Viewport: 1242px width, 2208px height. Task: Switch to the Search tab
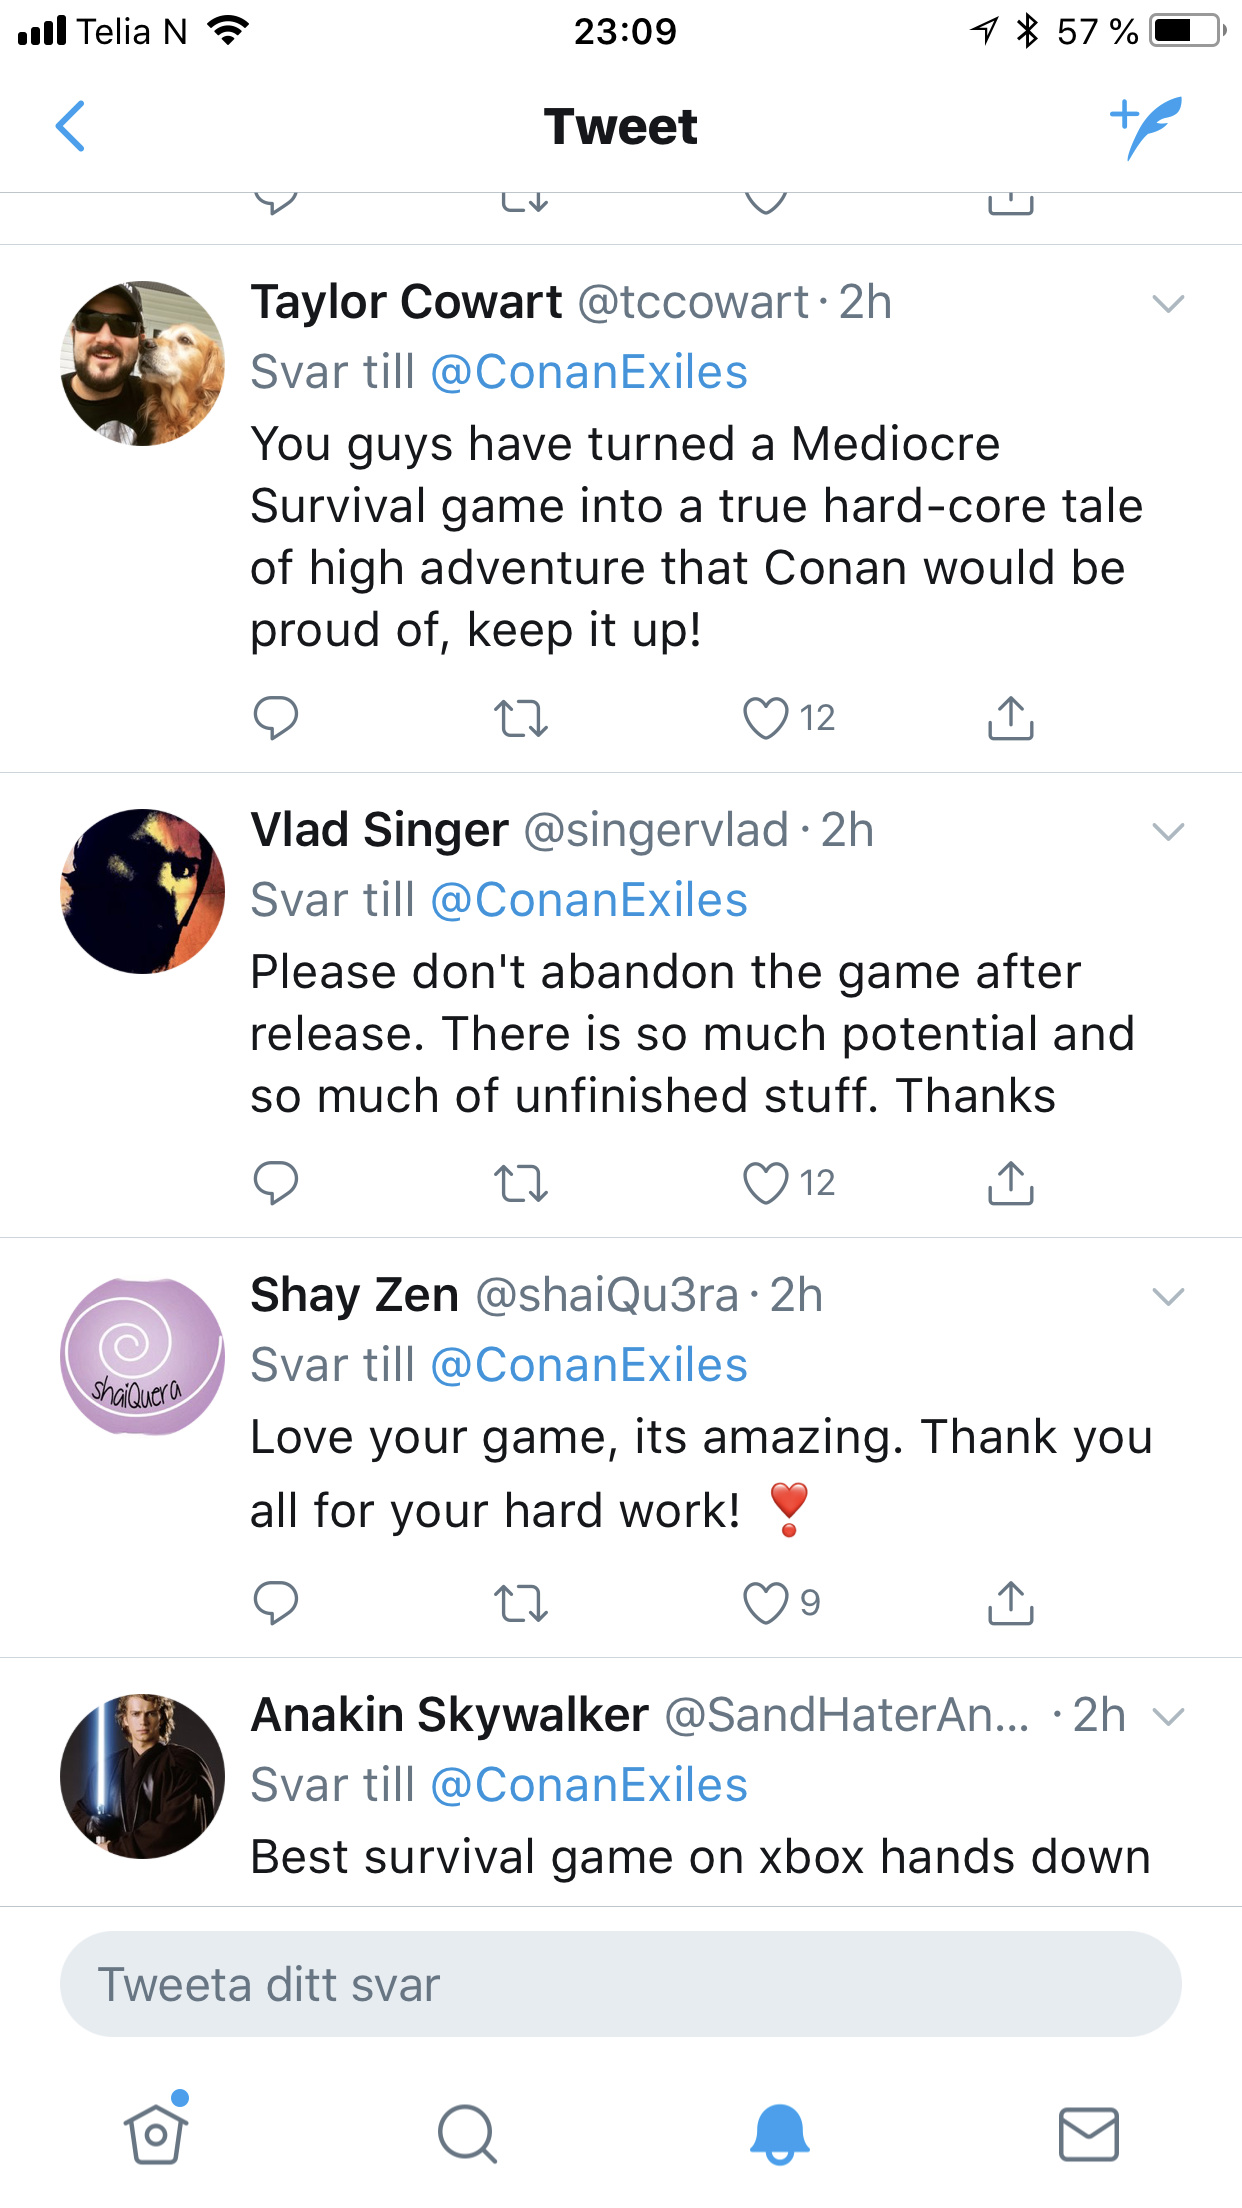tap(467, 2134)
